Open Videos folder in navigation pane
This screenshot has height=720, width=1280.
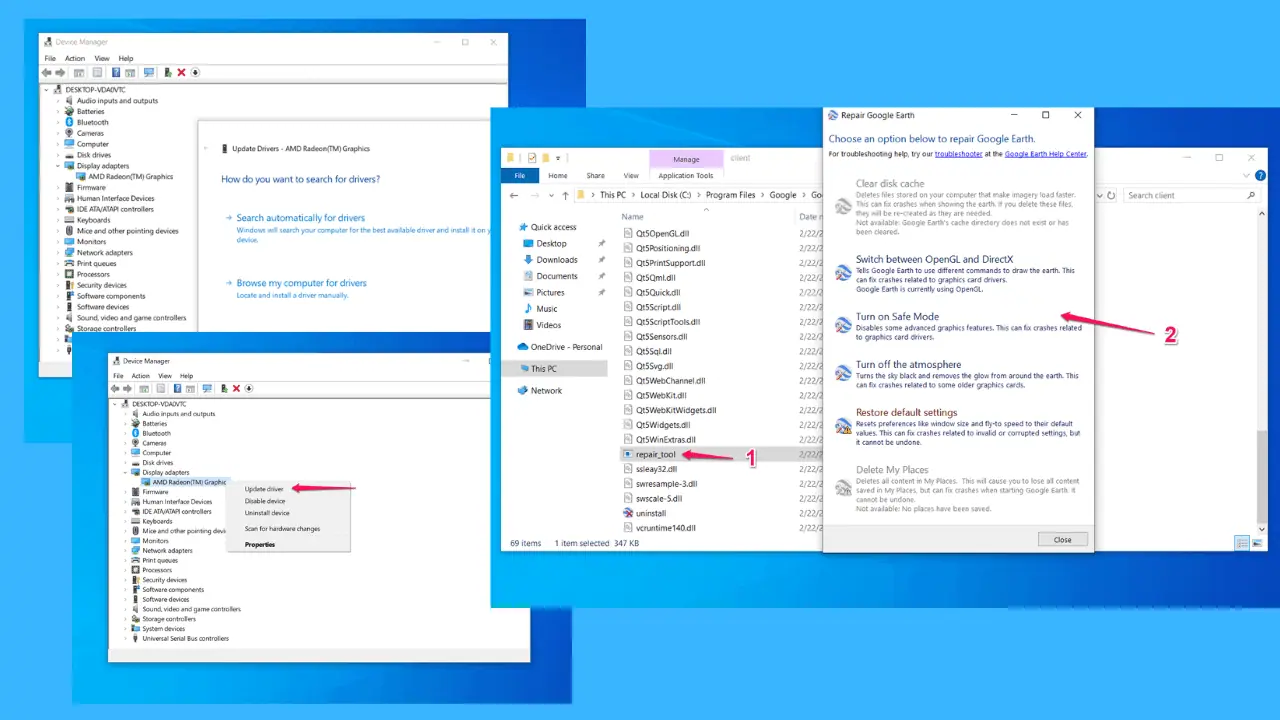tap(548, 325)
